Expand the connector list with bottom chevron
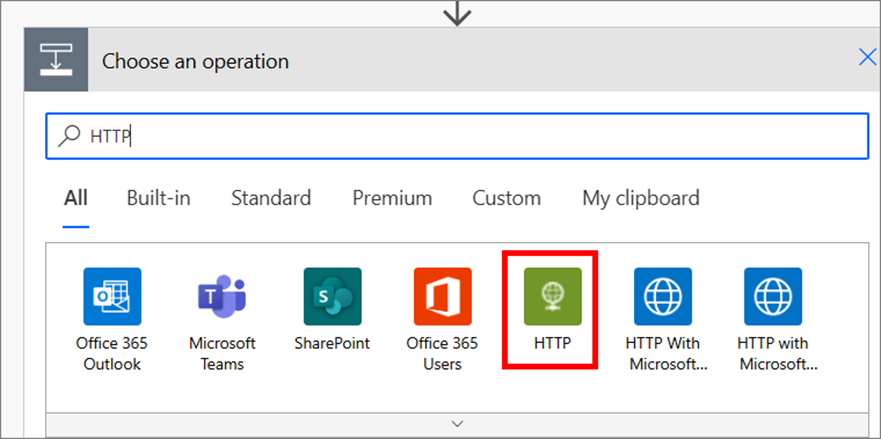Screen dimensions: 881x439 coord(458,424)
